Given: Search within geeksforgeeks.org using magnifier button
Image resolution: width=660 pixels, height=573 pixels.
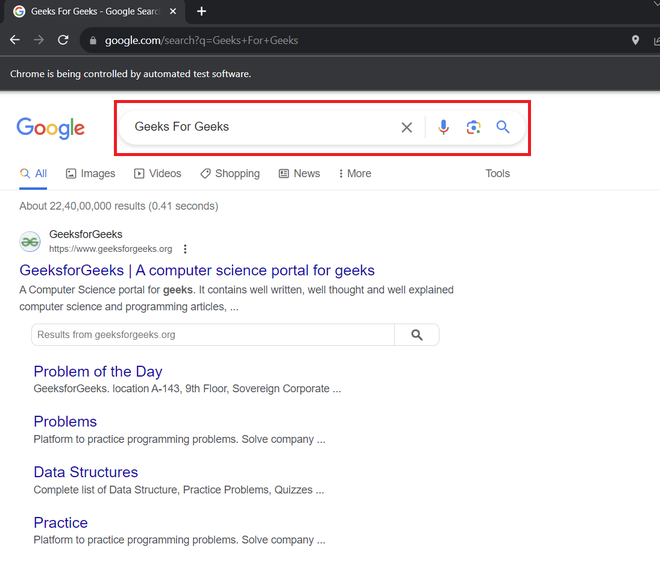Looking at the screenshot, I should pyautogui.click(x=417, y=335).
